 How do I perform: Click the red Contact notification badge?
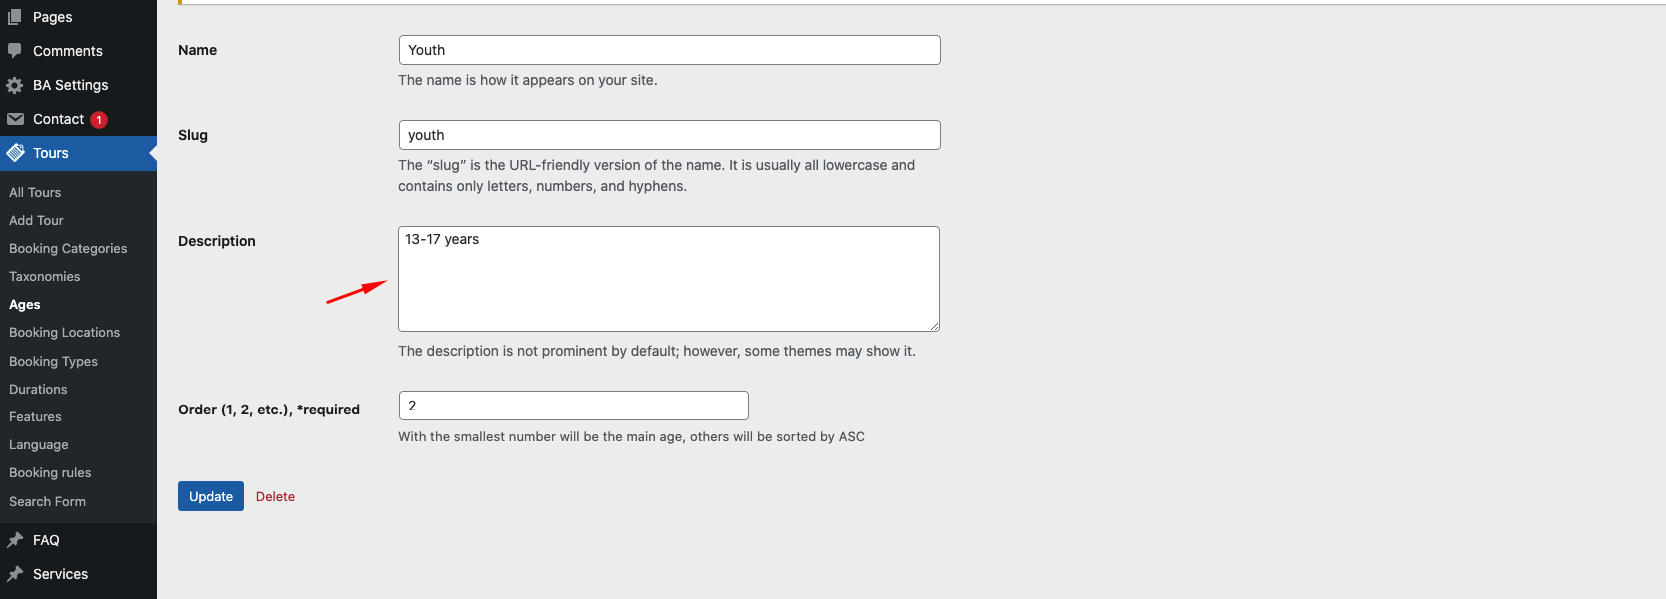pyautogui.click(x=99, y=120)
